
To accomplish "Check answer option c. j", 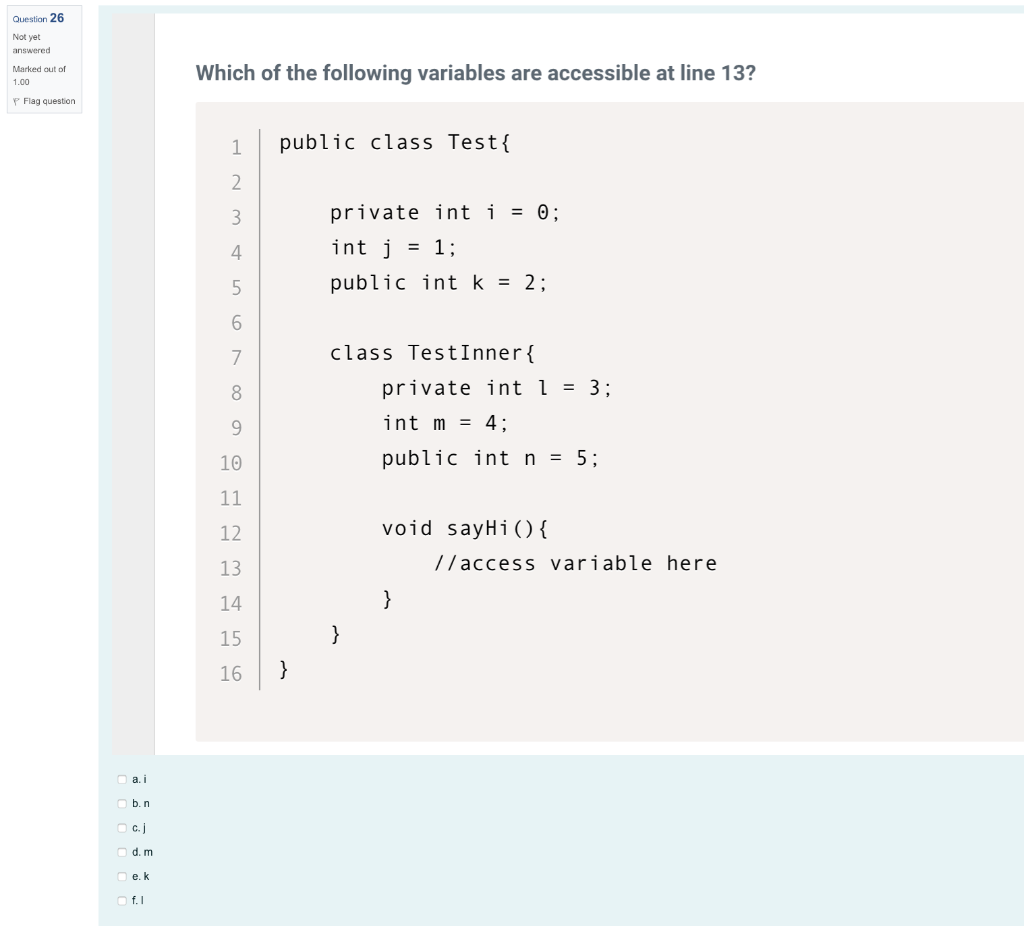I will 122,827.
